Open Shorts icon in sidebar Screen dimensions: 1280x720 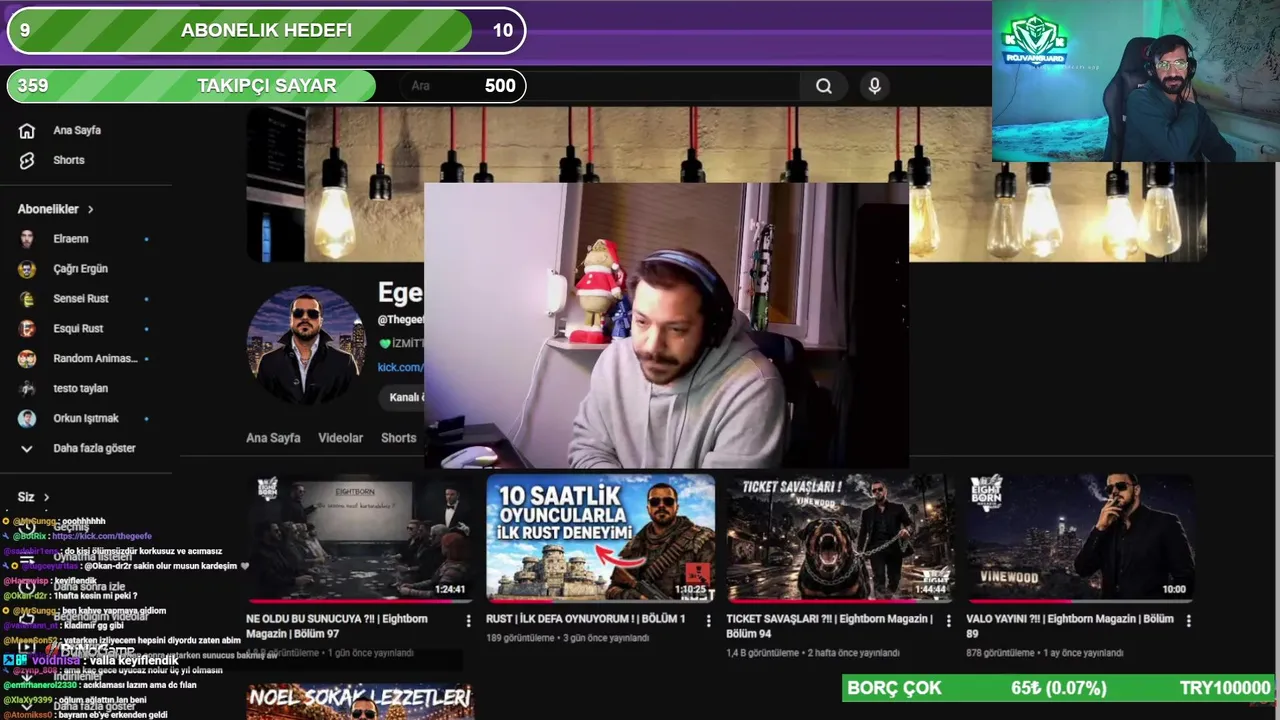pos(27,160)
